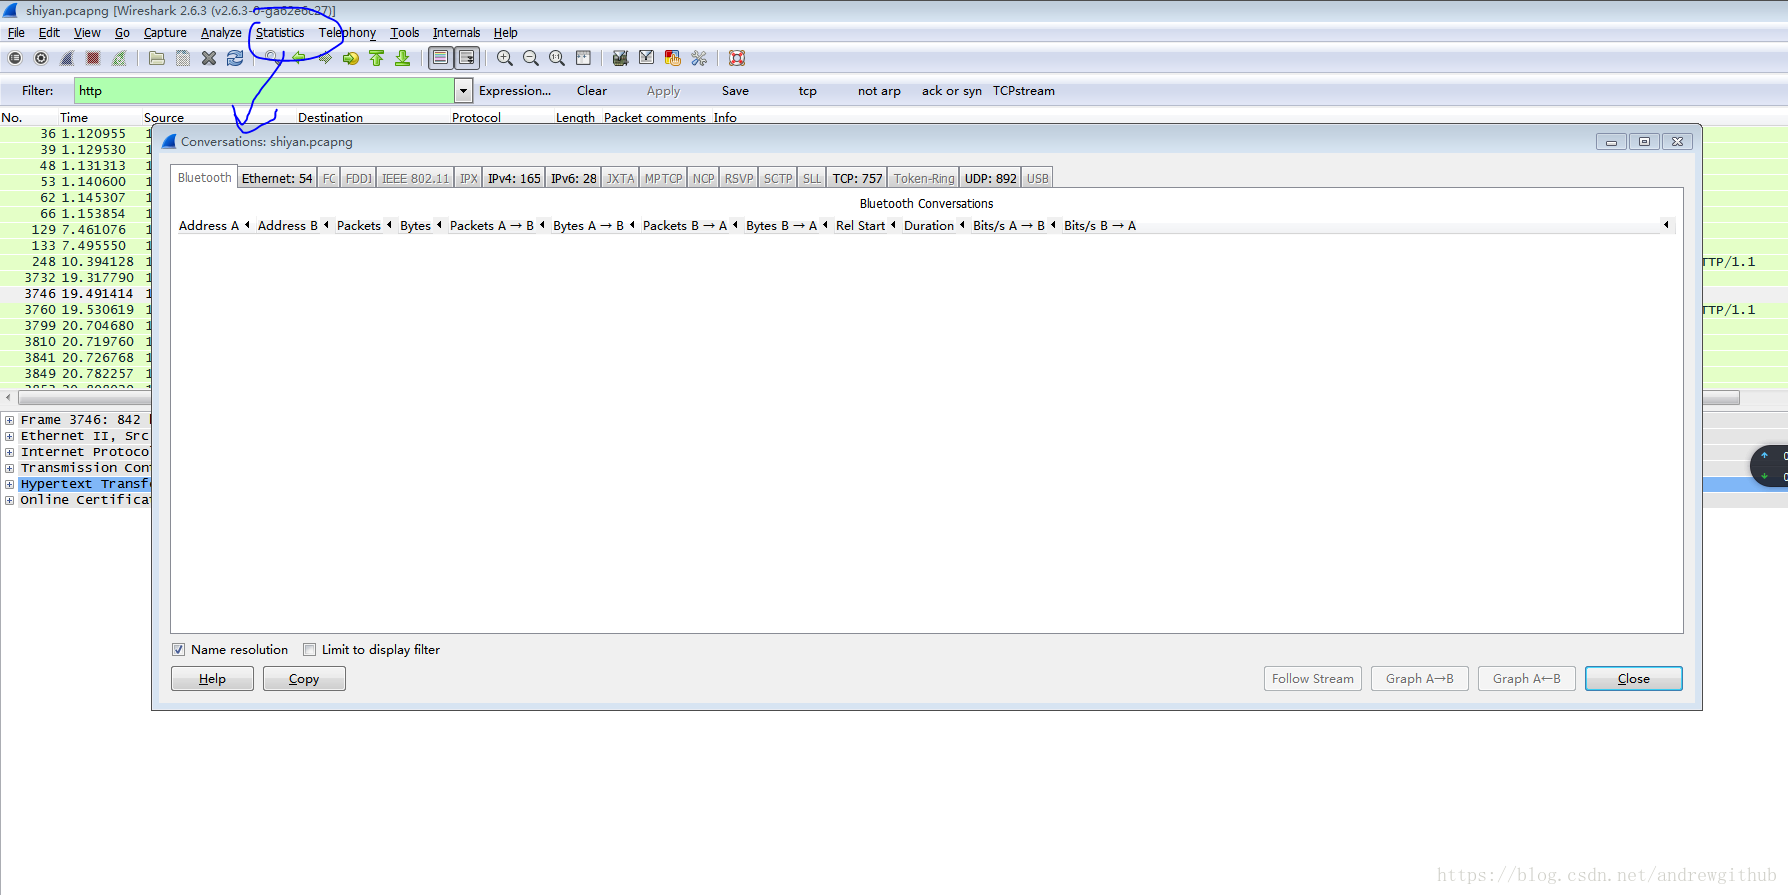The image size is (1788, 895).
Task: Reset text zoom to normal size
Action: tap(557, 58)
